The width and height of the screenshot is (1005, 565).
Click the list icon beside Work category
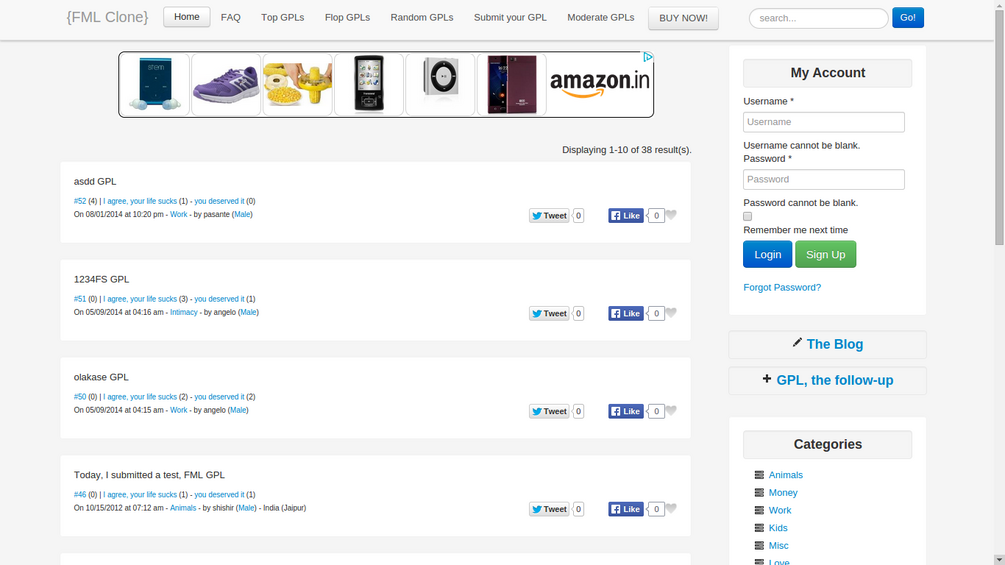click(759, 510)
